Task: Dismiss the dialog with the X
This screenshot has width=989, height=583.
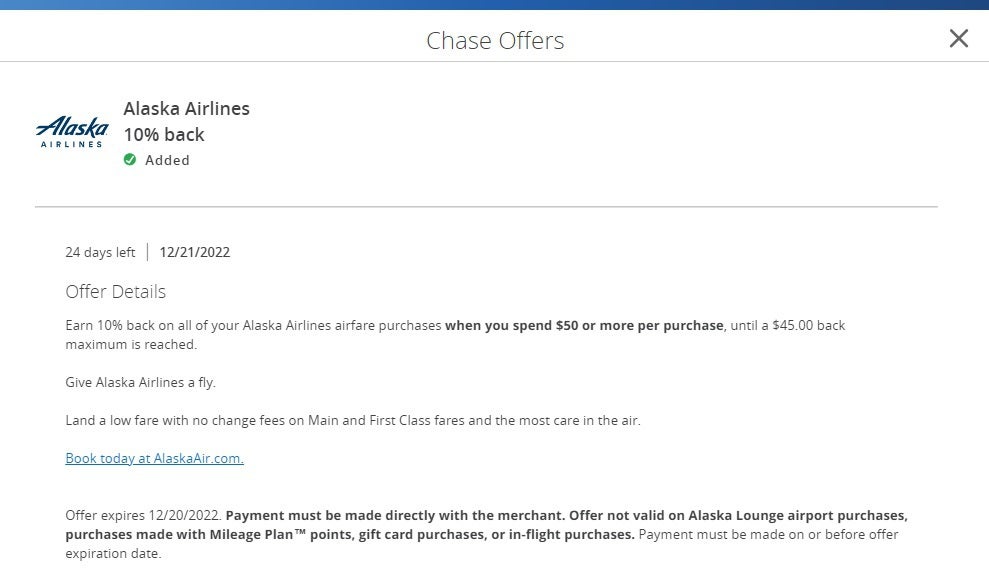Action: point(958,38)
